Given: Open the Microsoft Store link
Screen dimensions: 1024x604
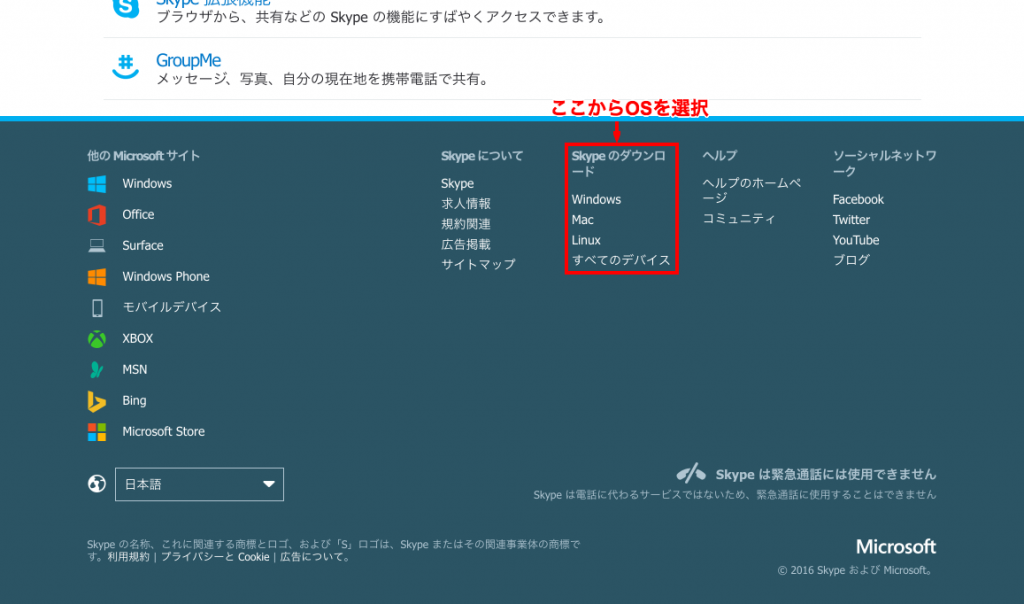Looking at the screenshot, I should tap(163, 432).
